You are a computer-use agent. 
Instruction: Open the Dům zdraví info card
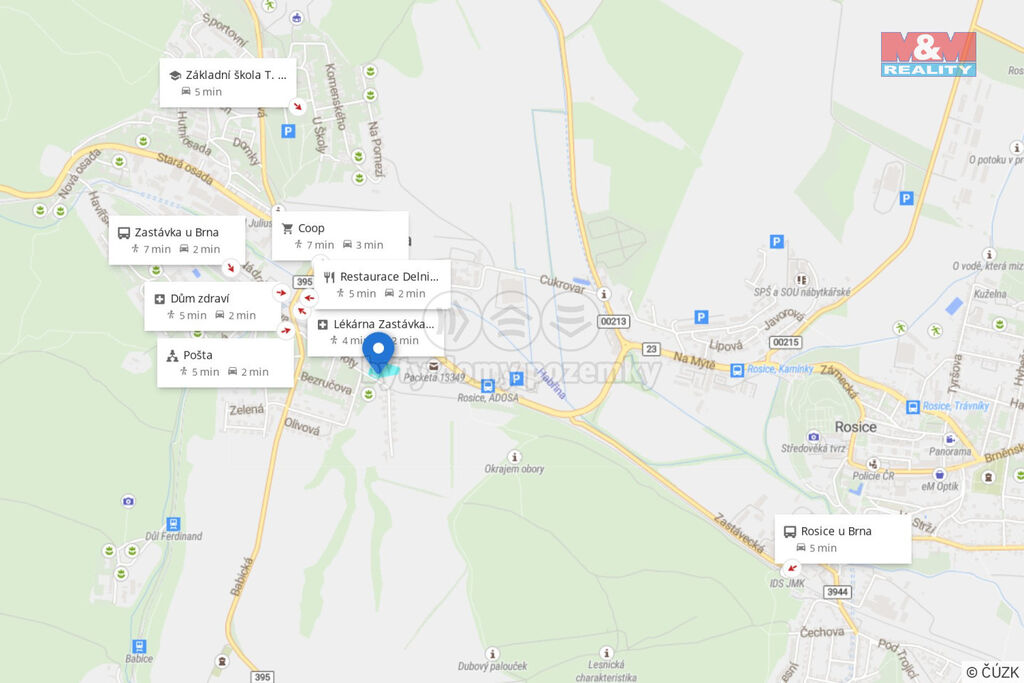[x=212, y=306]
